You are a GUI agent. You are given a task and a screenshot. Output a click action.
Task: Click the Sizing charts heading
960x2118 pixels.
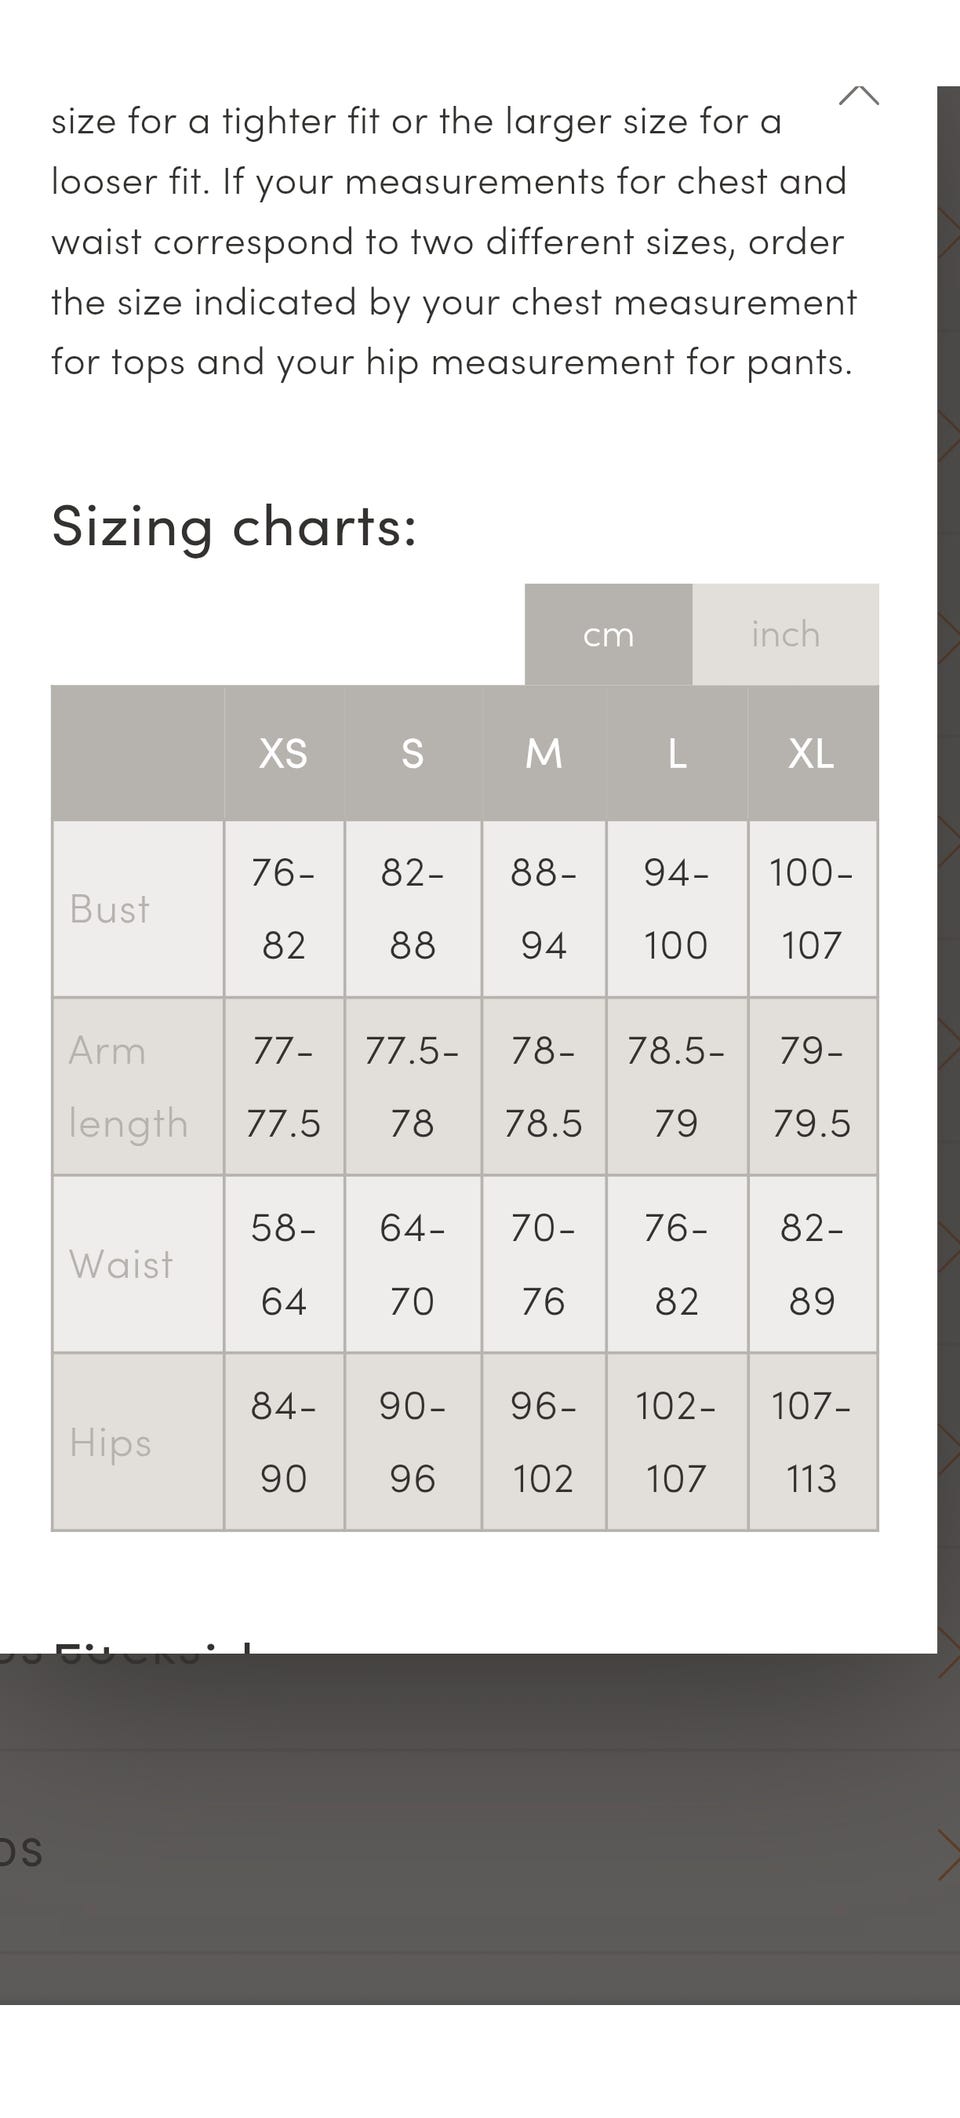point(234,526)
